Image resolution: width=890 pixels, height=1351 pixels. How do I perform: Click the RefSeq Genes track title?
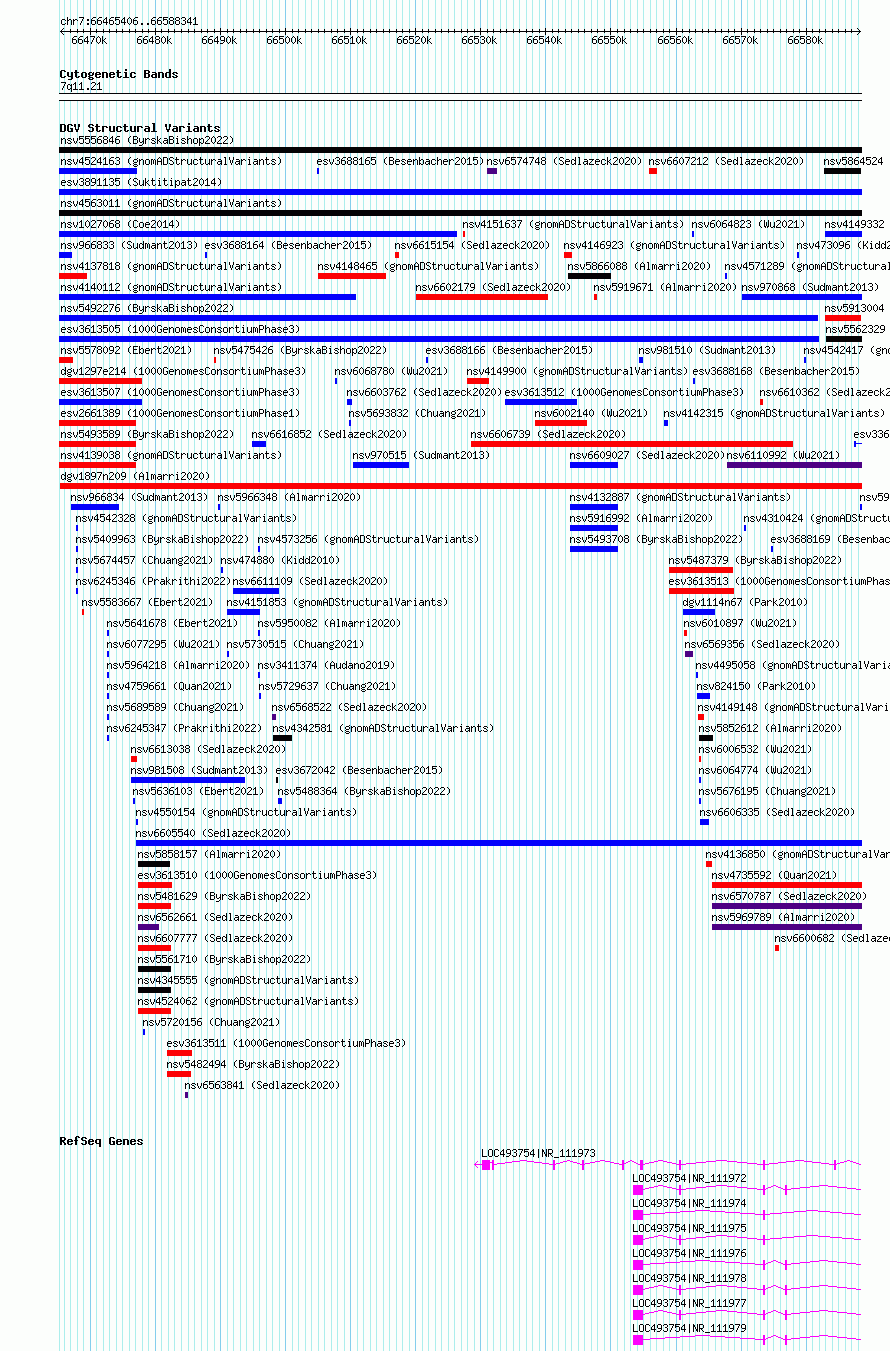pyautogui.click(x=101, y=1141)
